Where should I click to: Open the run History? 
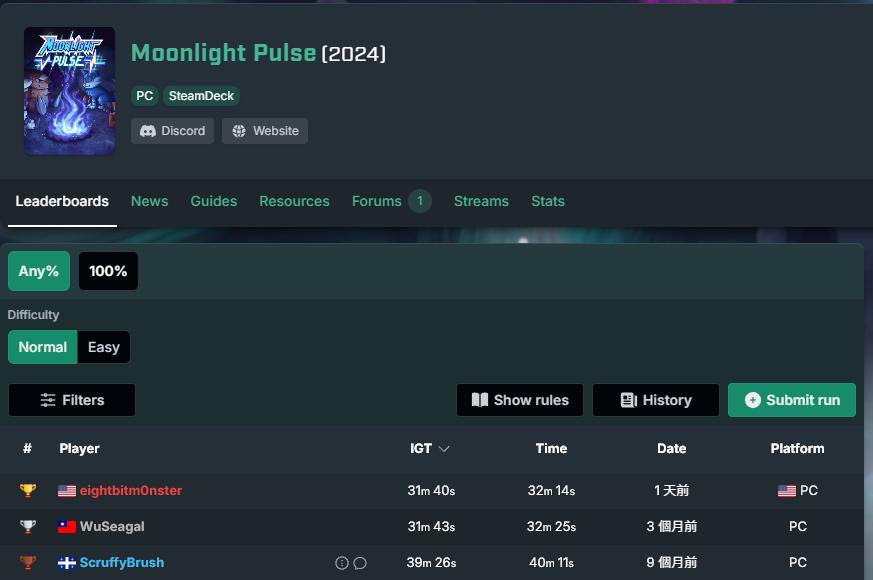[656, 400]
